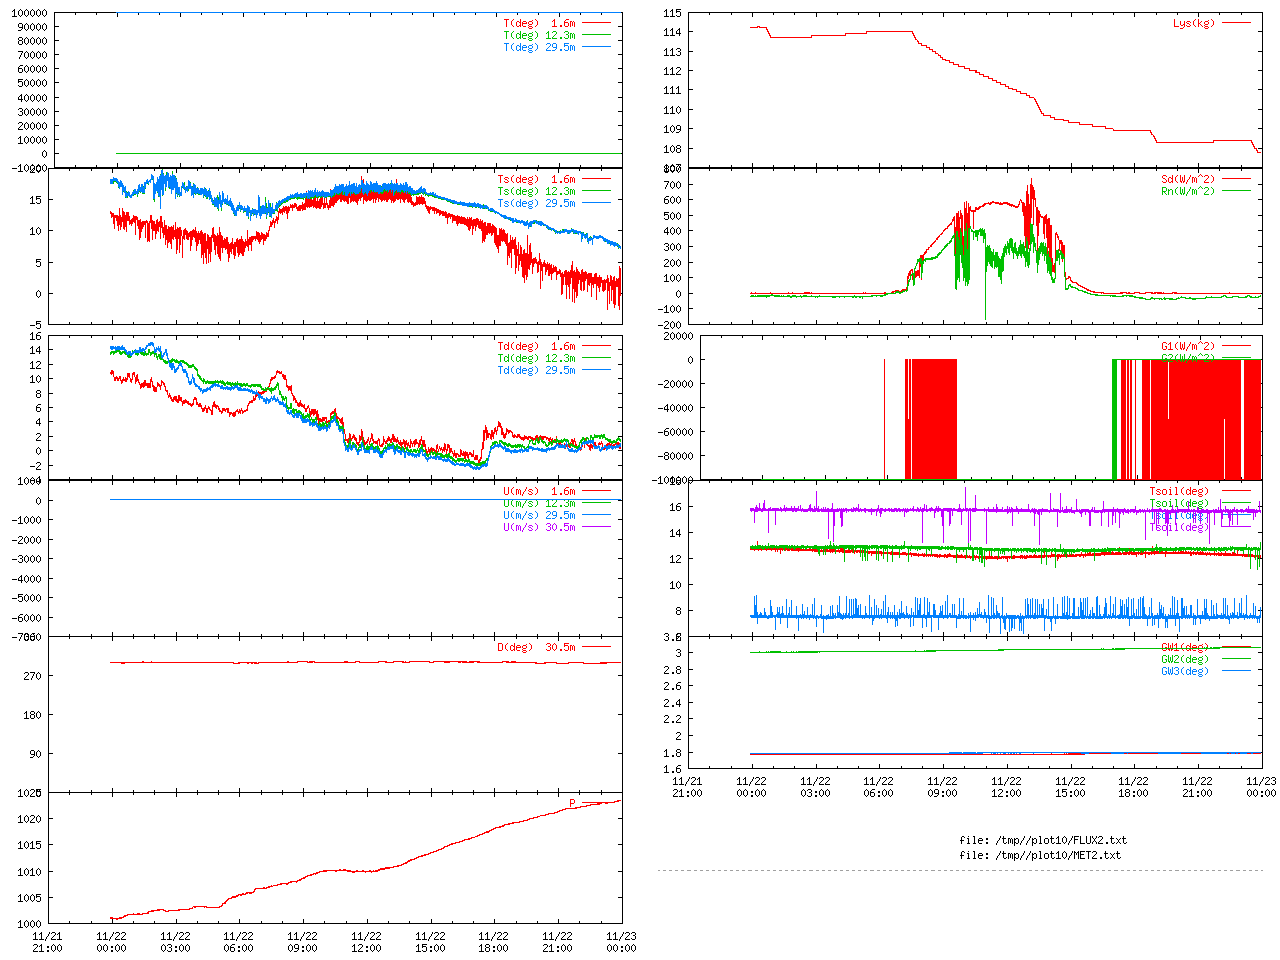The width and height of the screenshot is (1280, 960).
Task: Click the MET2.txt file path text
Action: [1040, 855]
